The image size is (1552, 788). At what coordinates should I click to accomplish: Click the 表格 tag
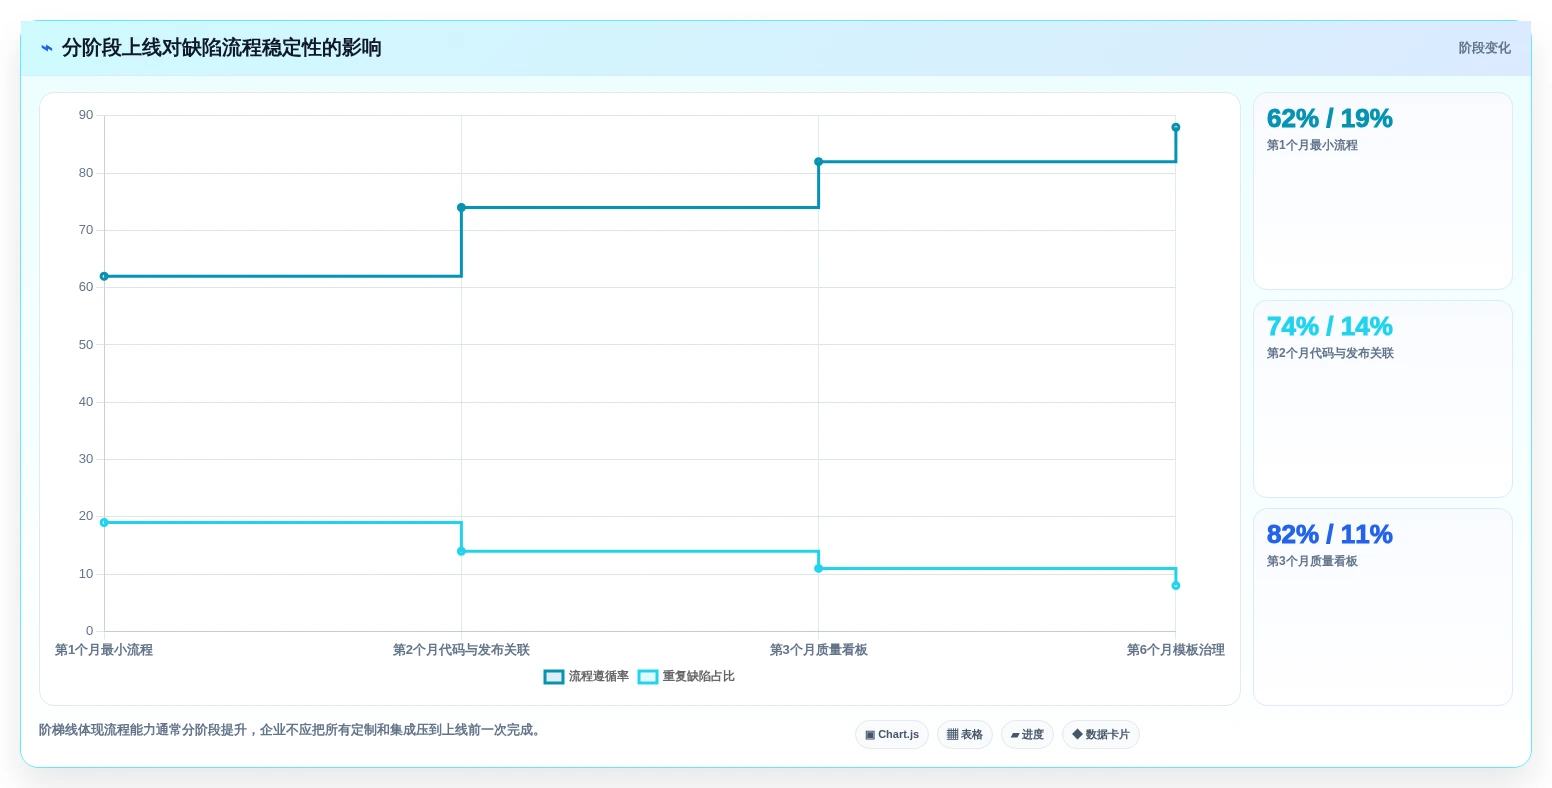965,735
